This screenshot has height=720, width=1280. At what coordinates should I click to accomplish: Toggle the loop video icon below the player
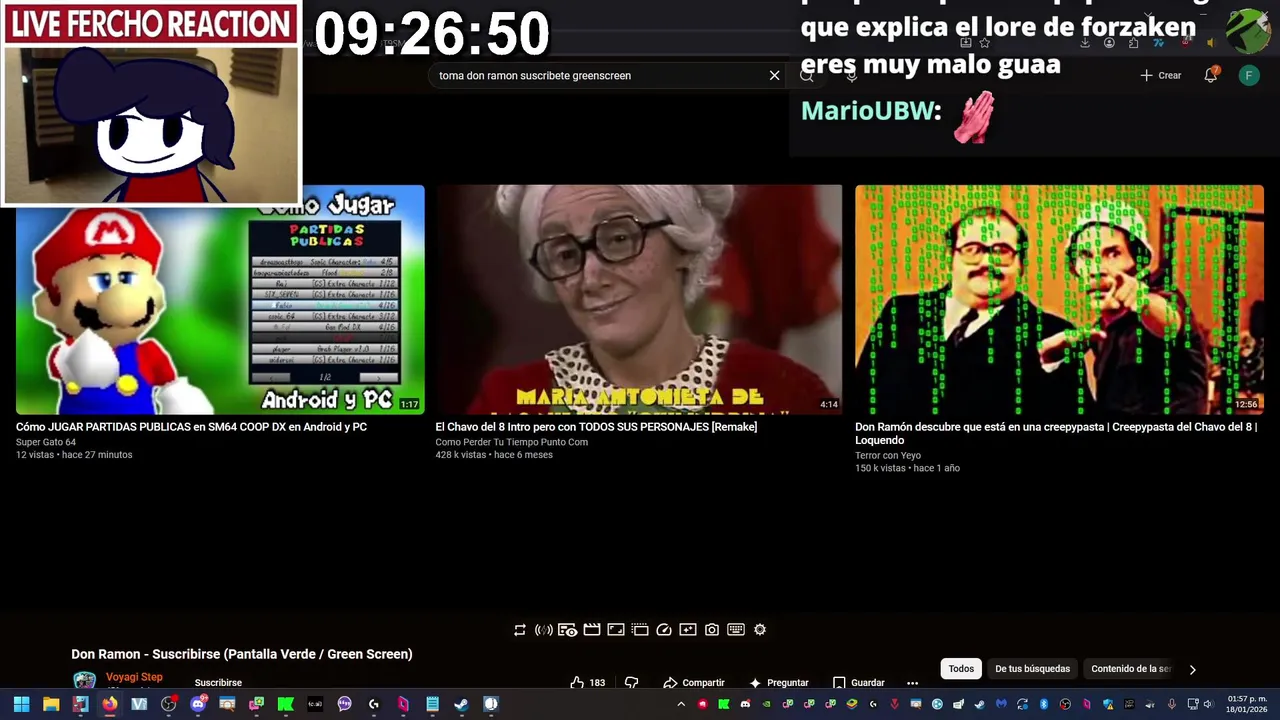(x=520, y=630)
